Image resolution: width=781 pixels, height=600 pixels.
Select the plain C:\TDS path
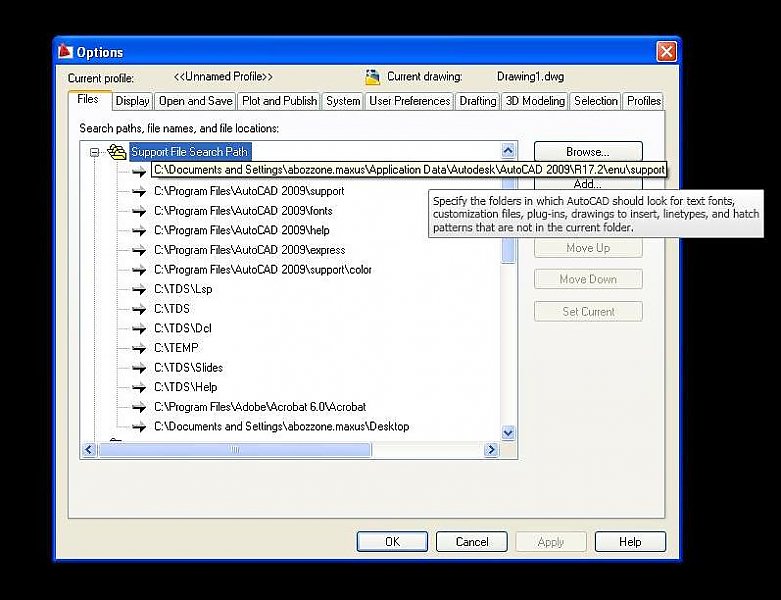(x=172, y=309)
